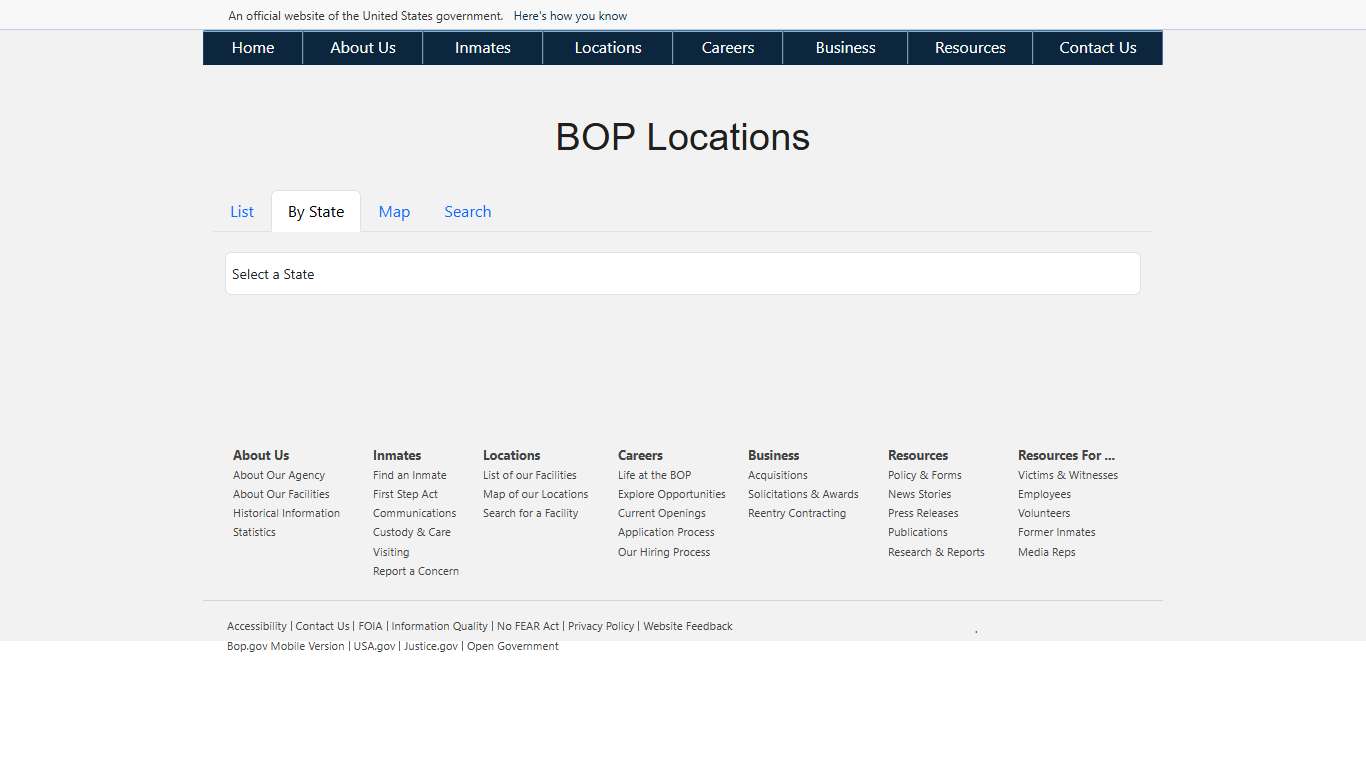Open the Privacy Policy footer link
1366x768 pixels.
click(x=600, y=626)
